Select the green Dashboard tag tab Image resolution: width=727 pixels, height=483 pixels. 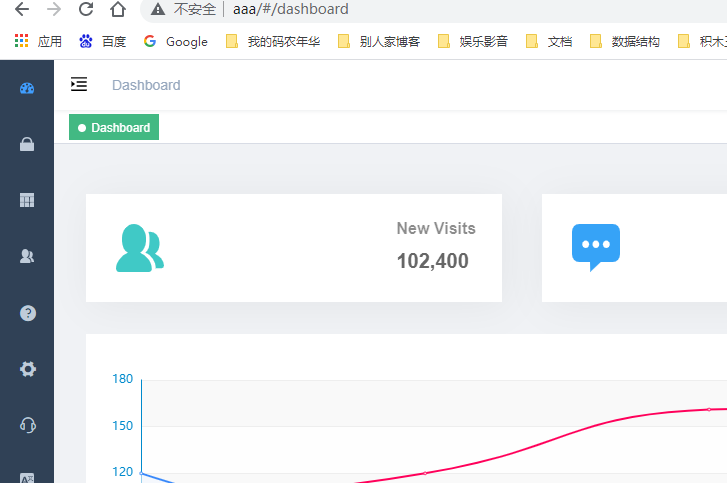114,127
